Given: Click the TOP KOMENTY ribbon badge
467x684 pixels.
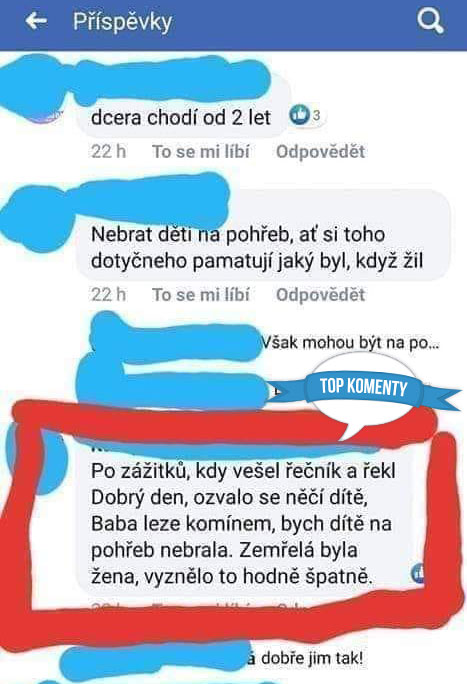Looking at the screenshot, I should 363,387.
